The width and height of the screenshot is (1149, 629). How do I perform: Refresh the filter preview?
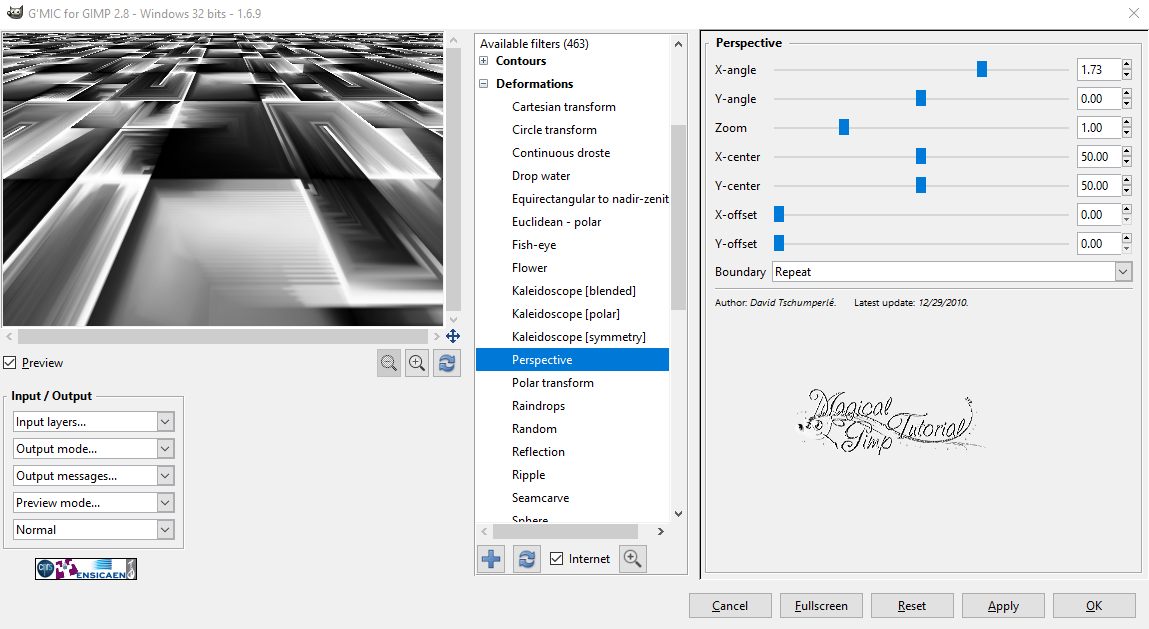click(x=446, y=362)
